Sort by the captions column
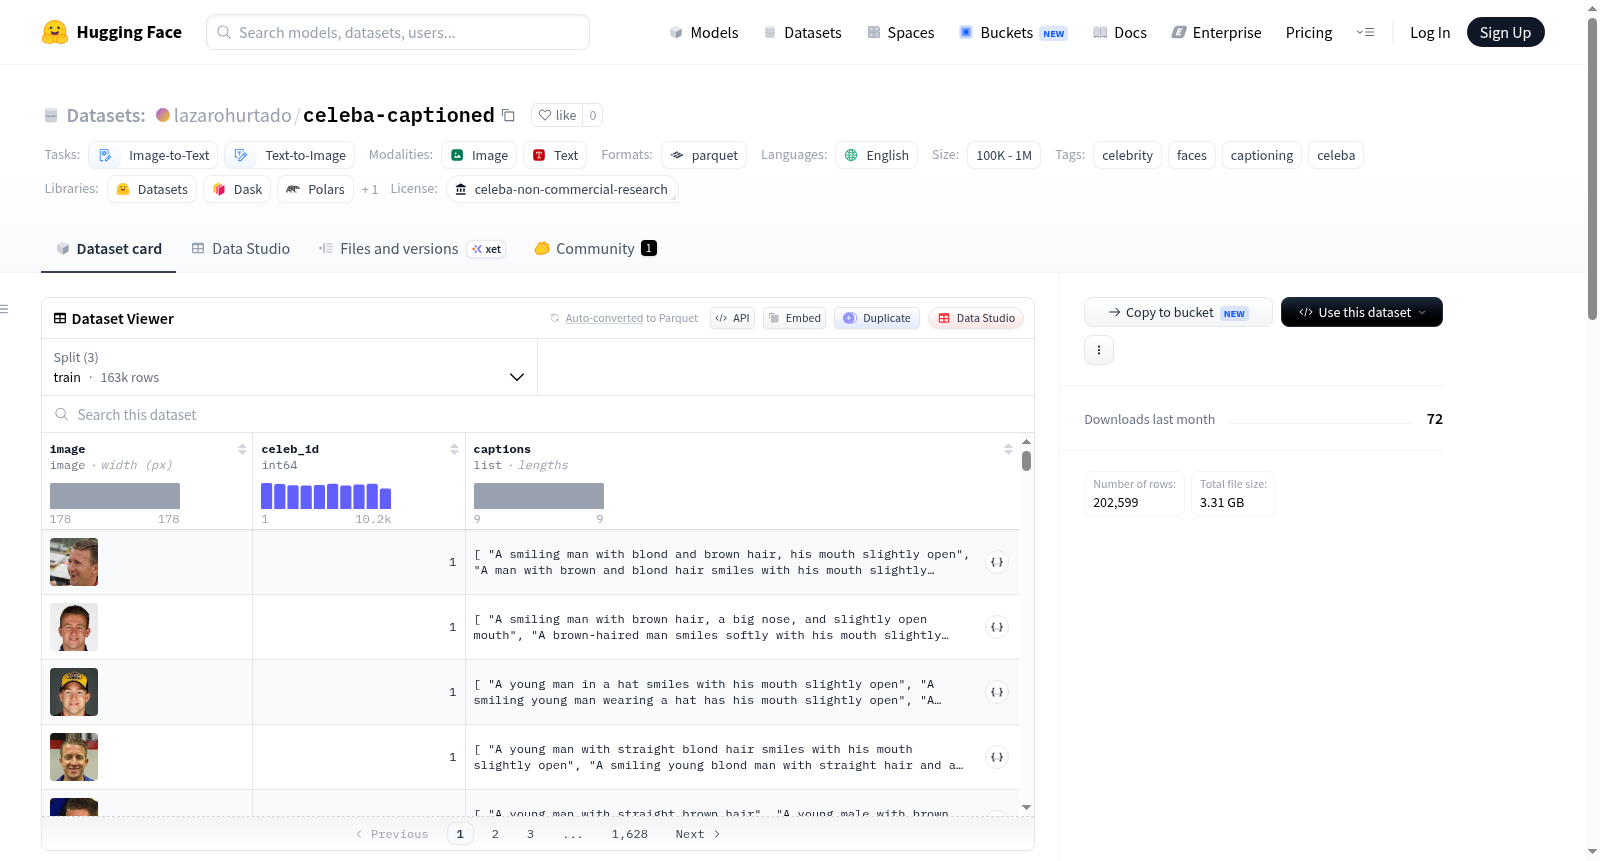 pos(1008,449)
